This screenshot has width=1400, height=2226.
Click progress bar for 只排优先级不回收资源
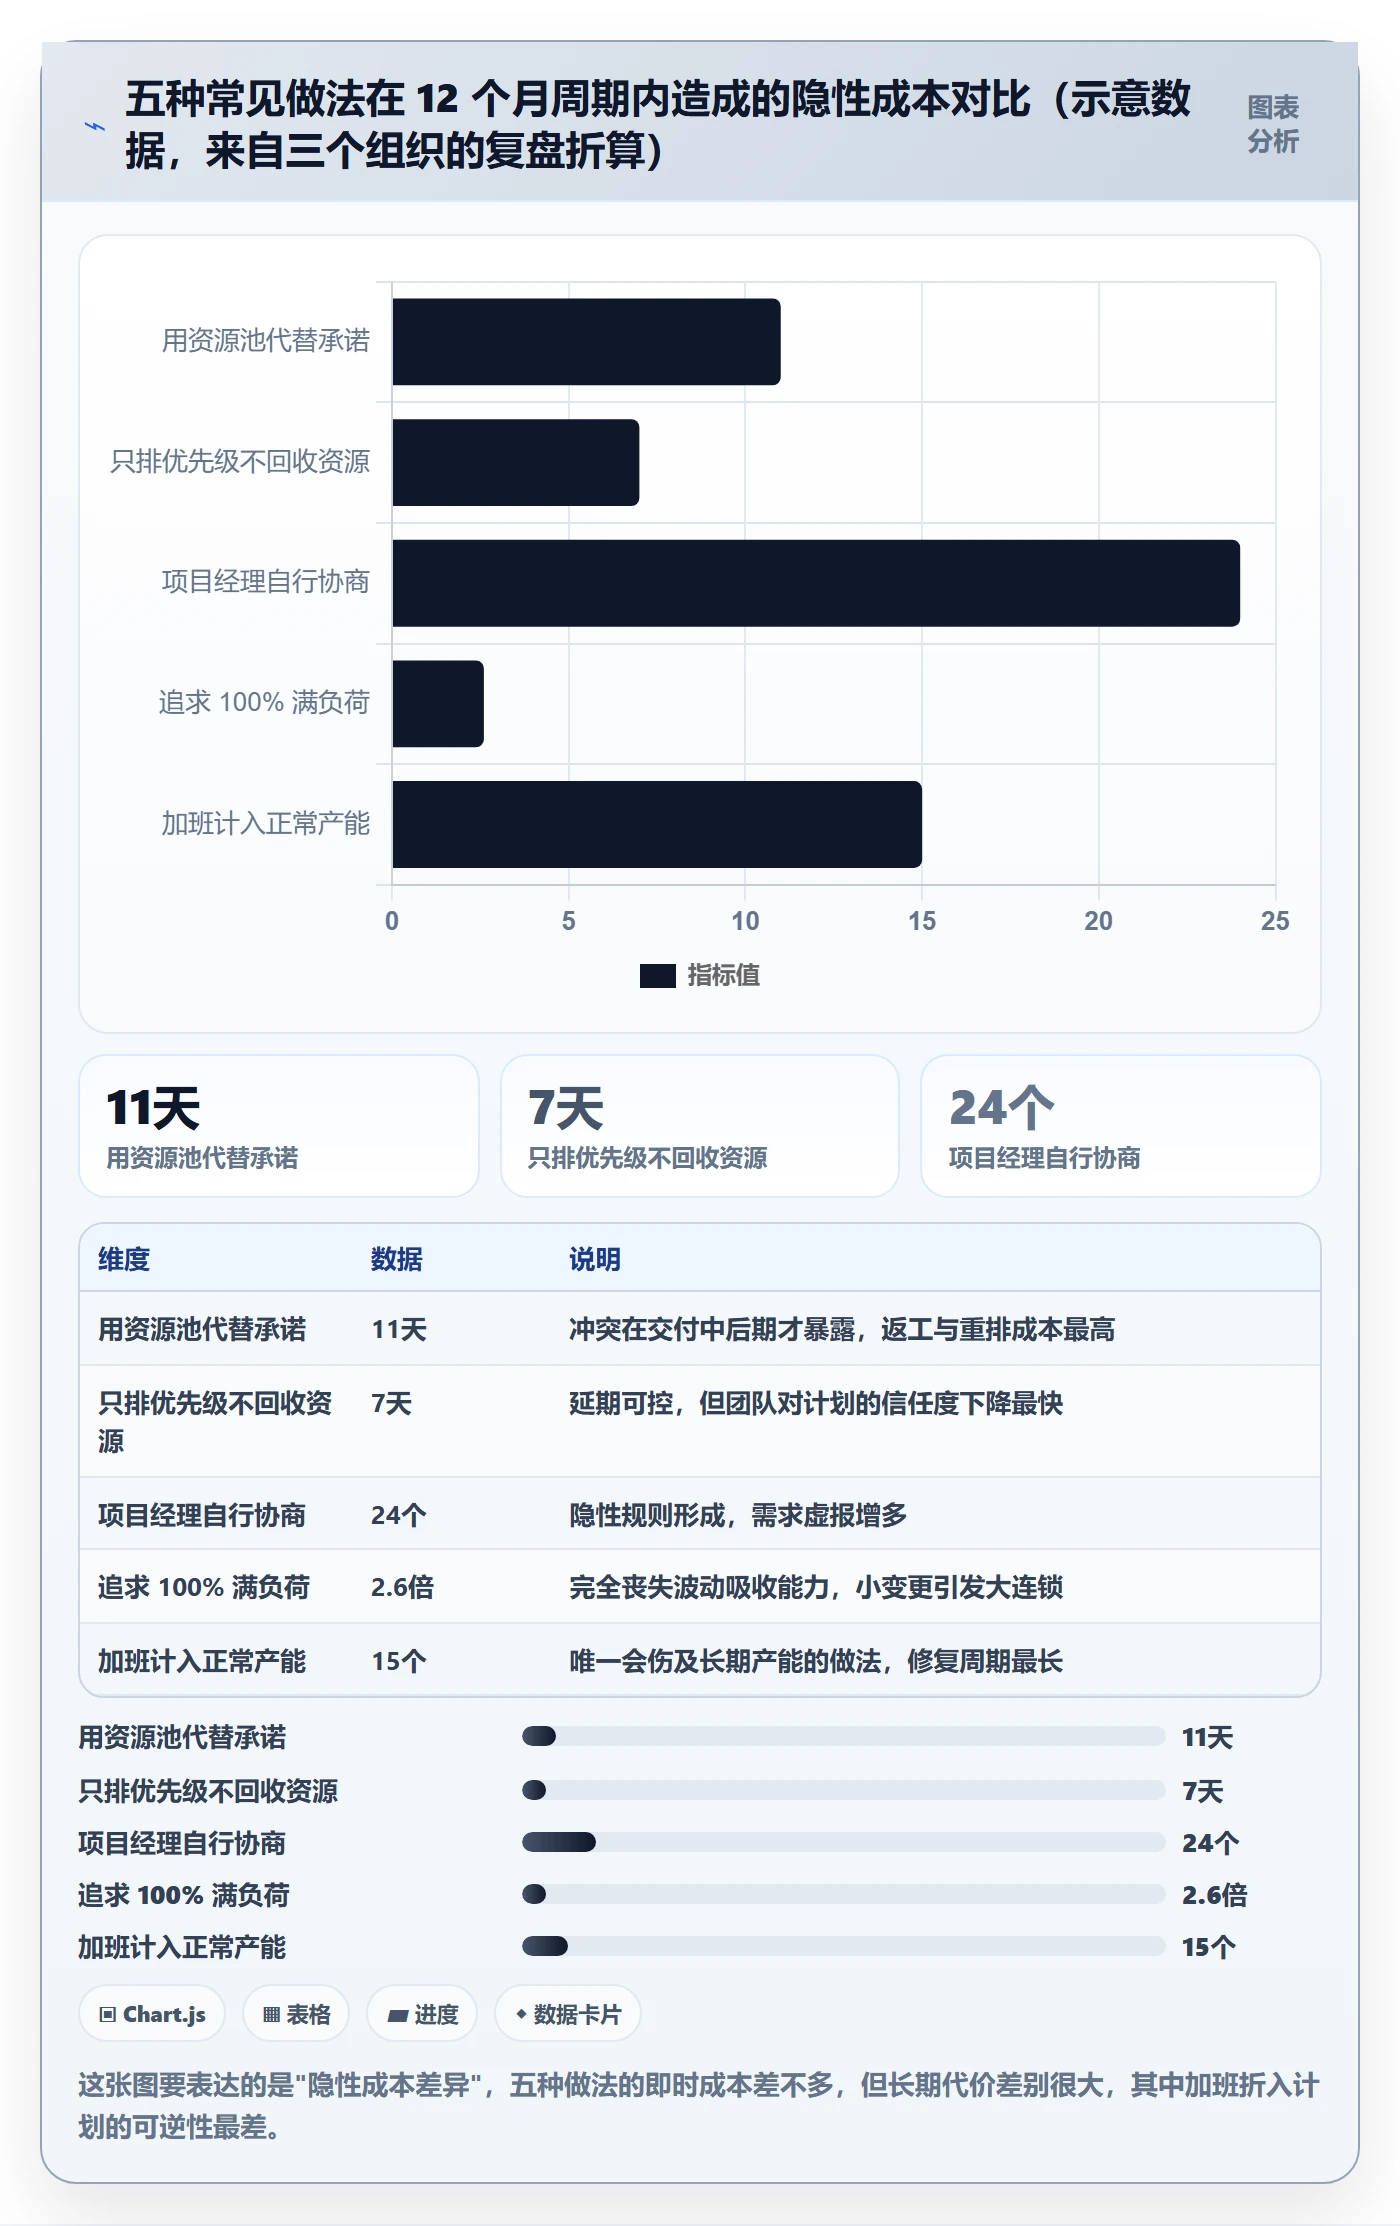(843, 1789)
